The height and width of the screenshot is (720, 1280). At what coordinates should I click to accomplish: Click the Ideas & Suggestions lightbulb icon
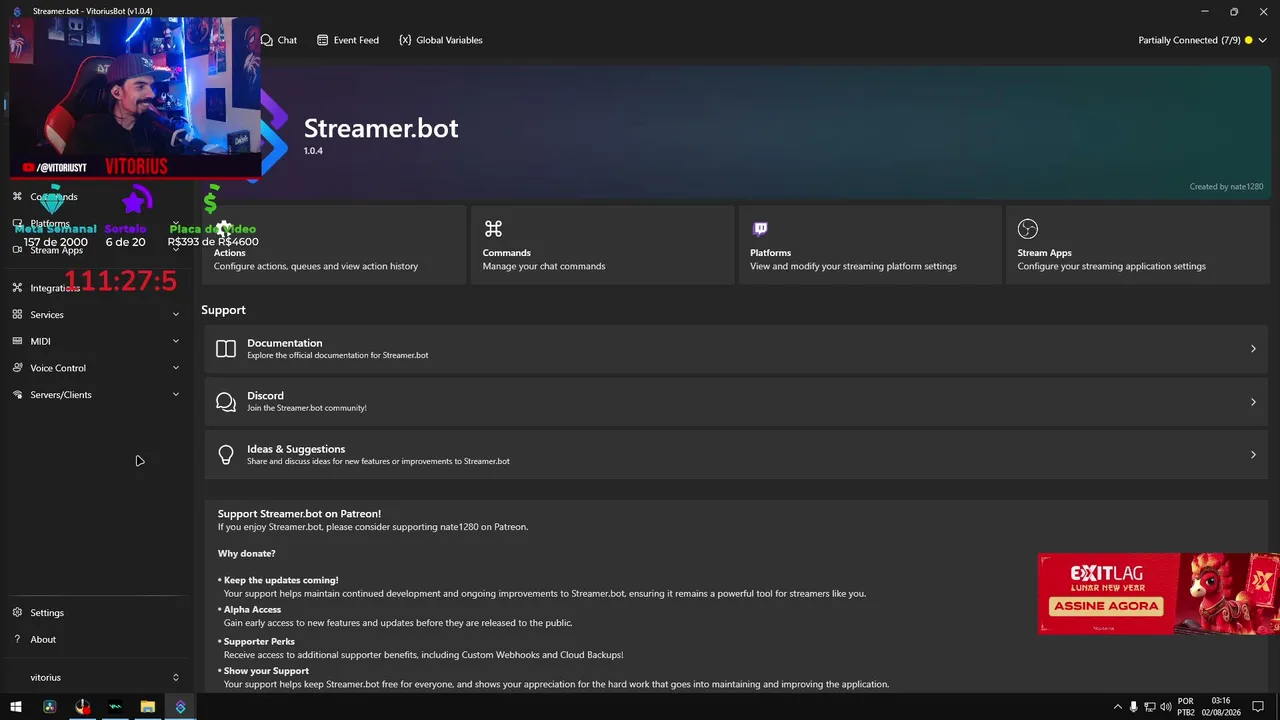pos(226,455)
